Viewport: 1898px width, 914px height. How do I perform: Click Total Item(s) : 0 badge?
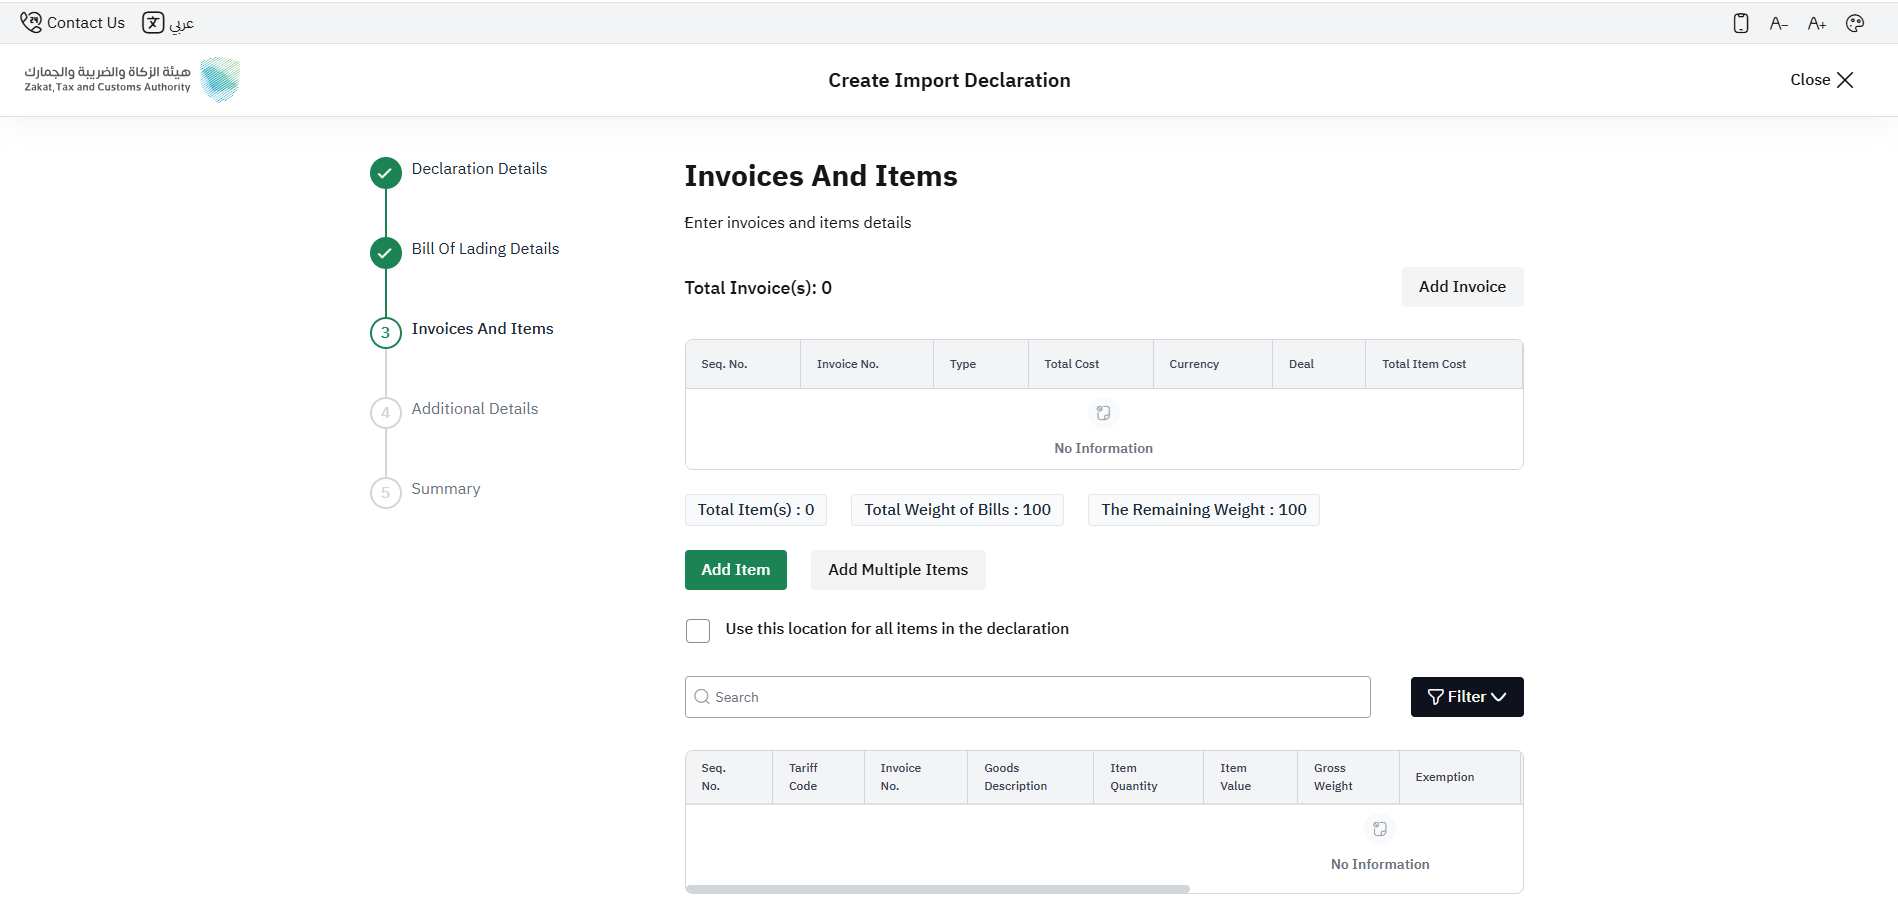tap(756, 510)
